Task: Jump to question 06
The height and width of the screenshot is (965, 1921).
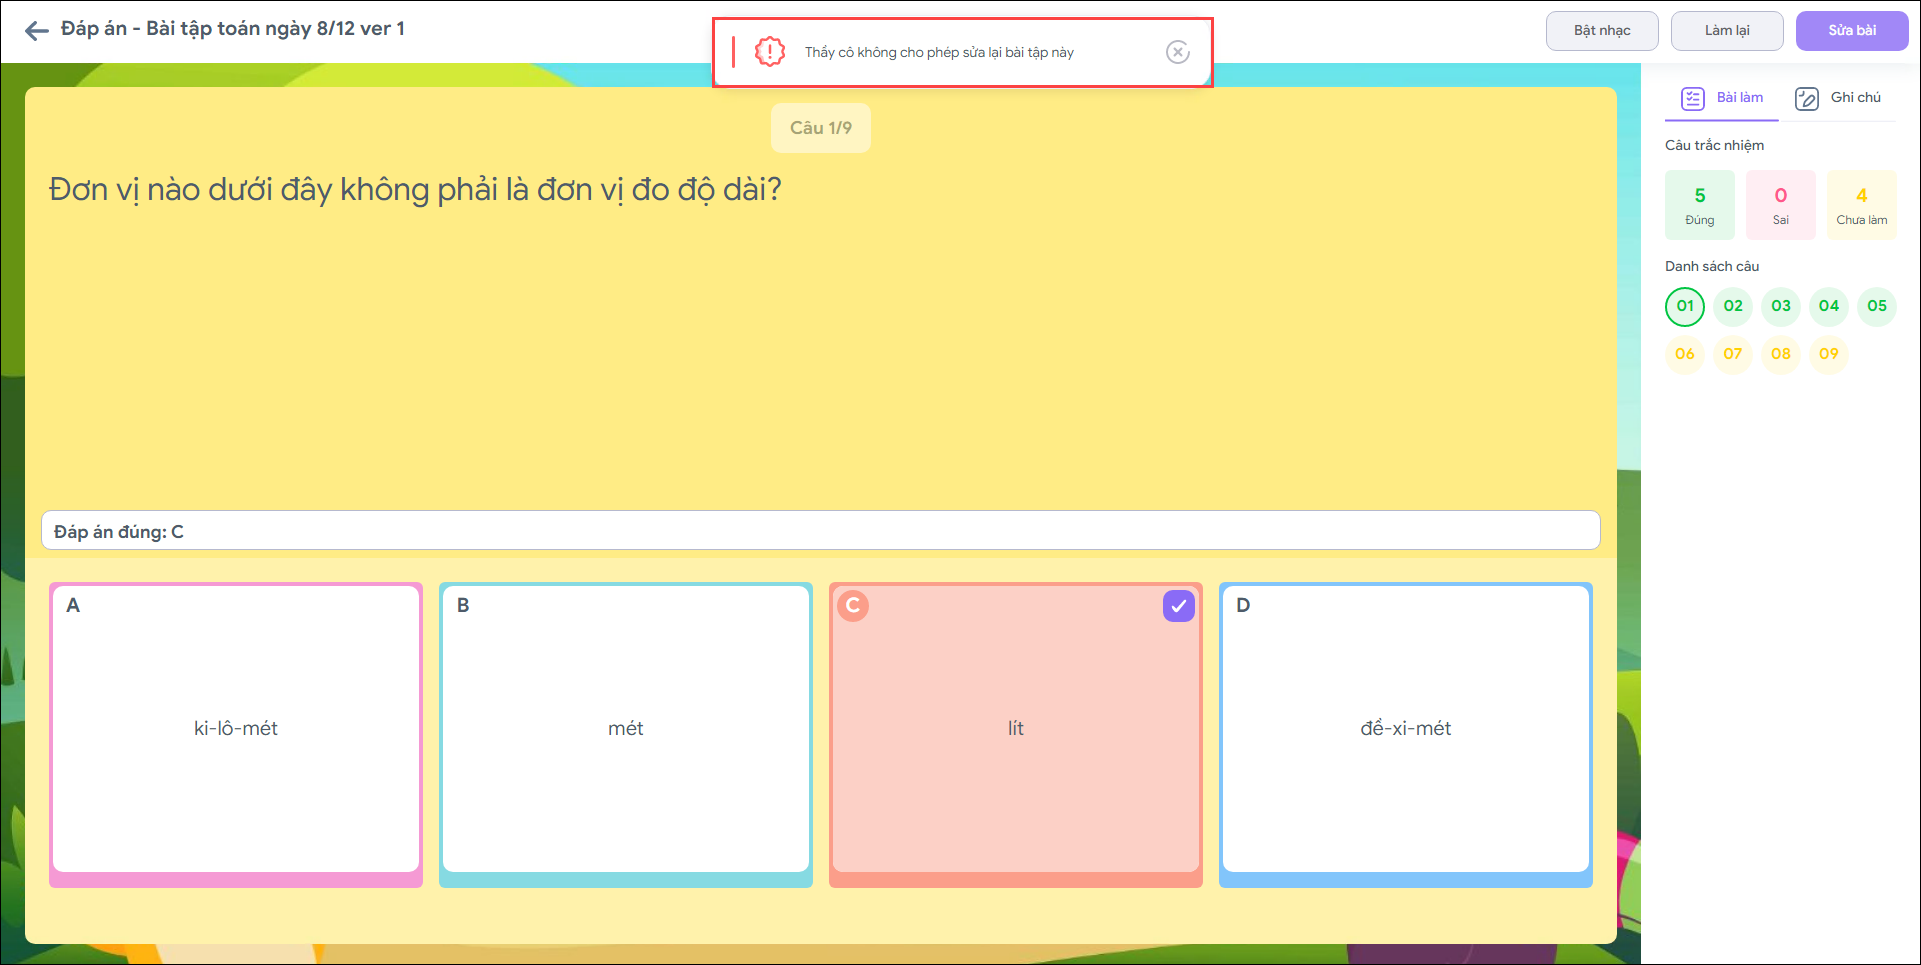Action: (x=1685, y=354)
